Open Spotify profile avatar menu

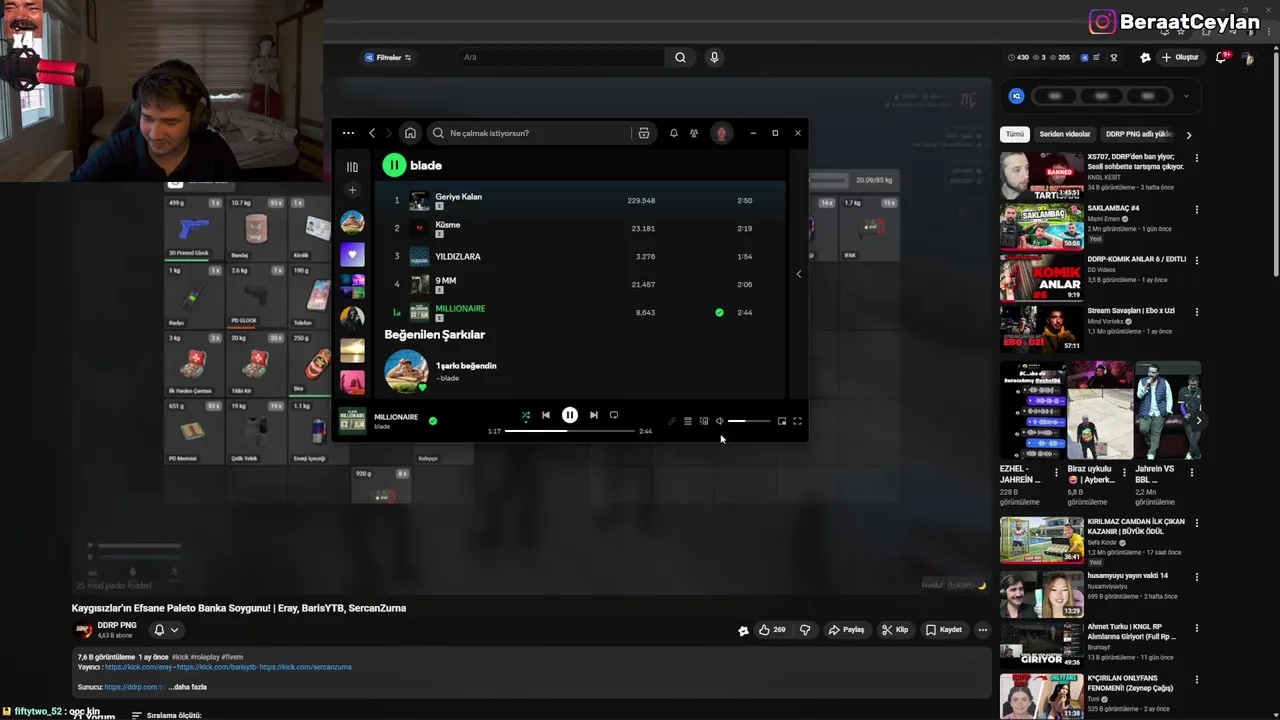pos(721,133)
